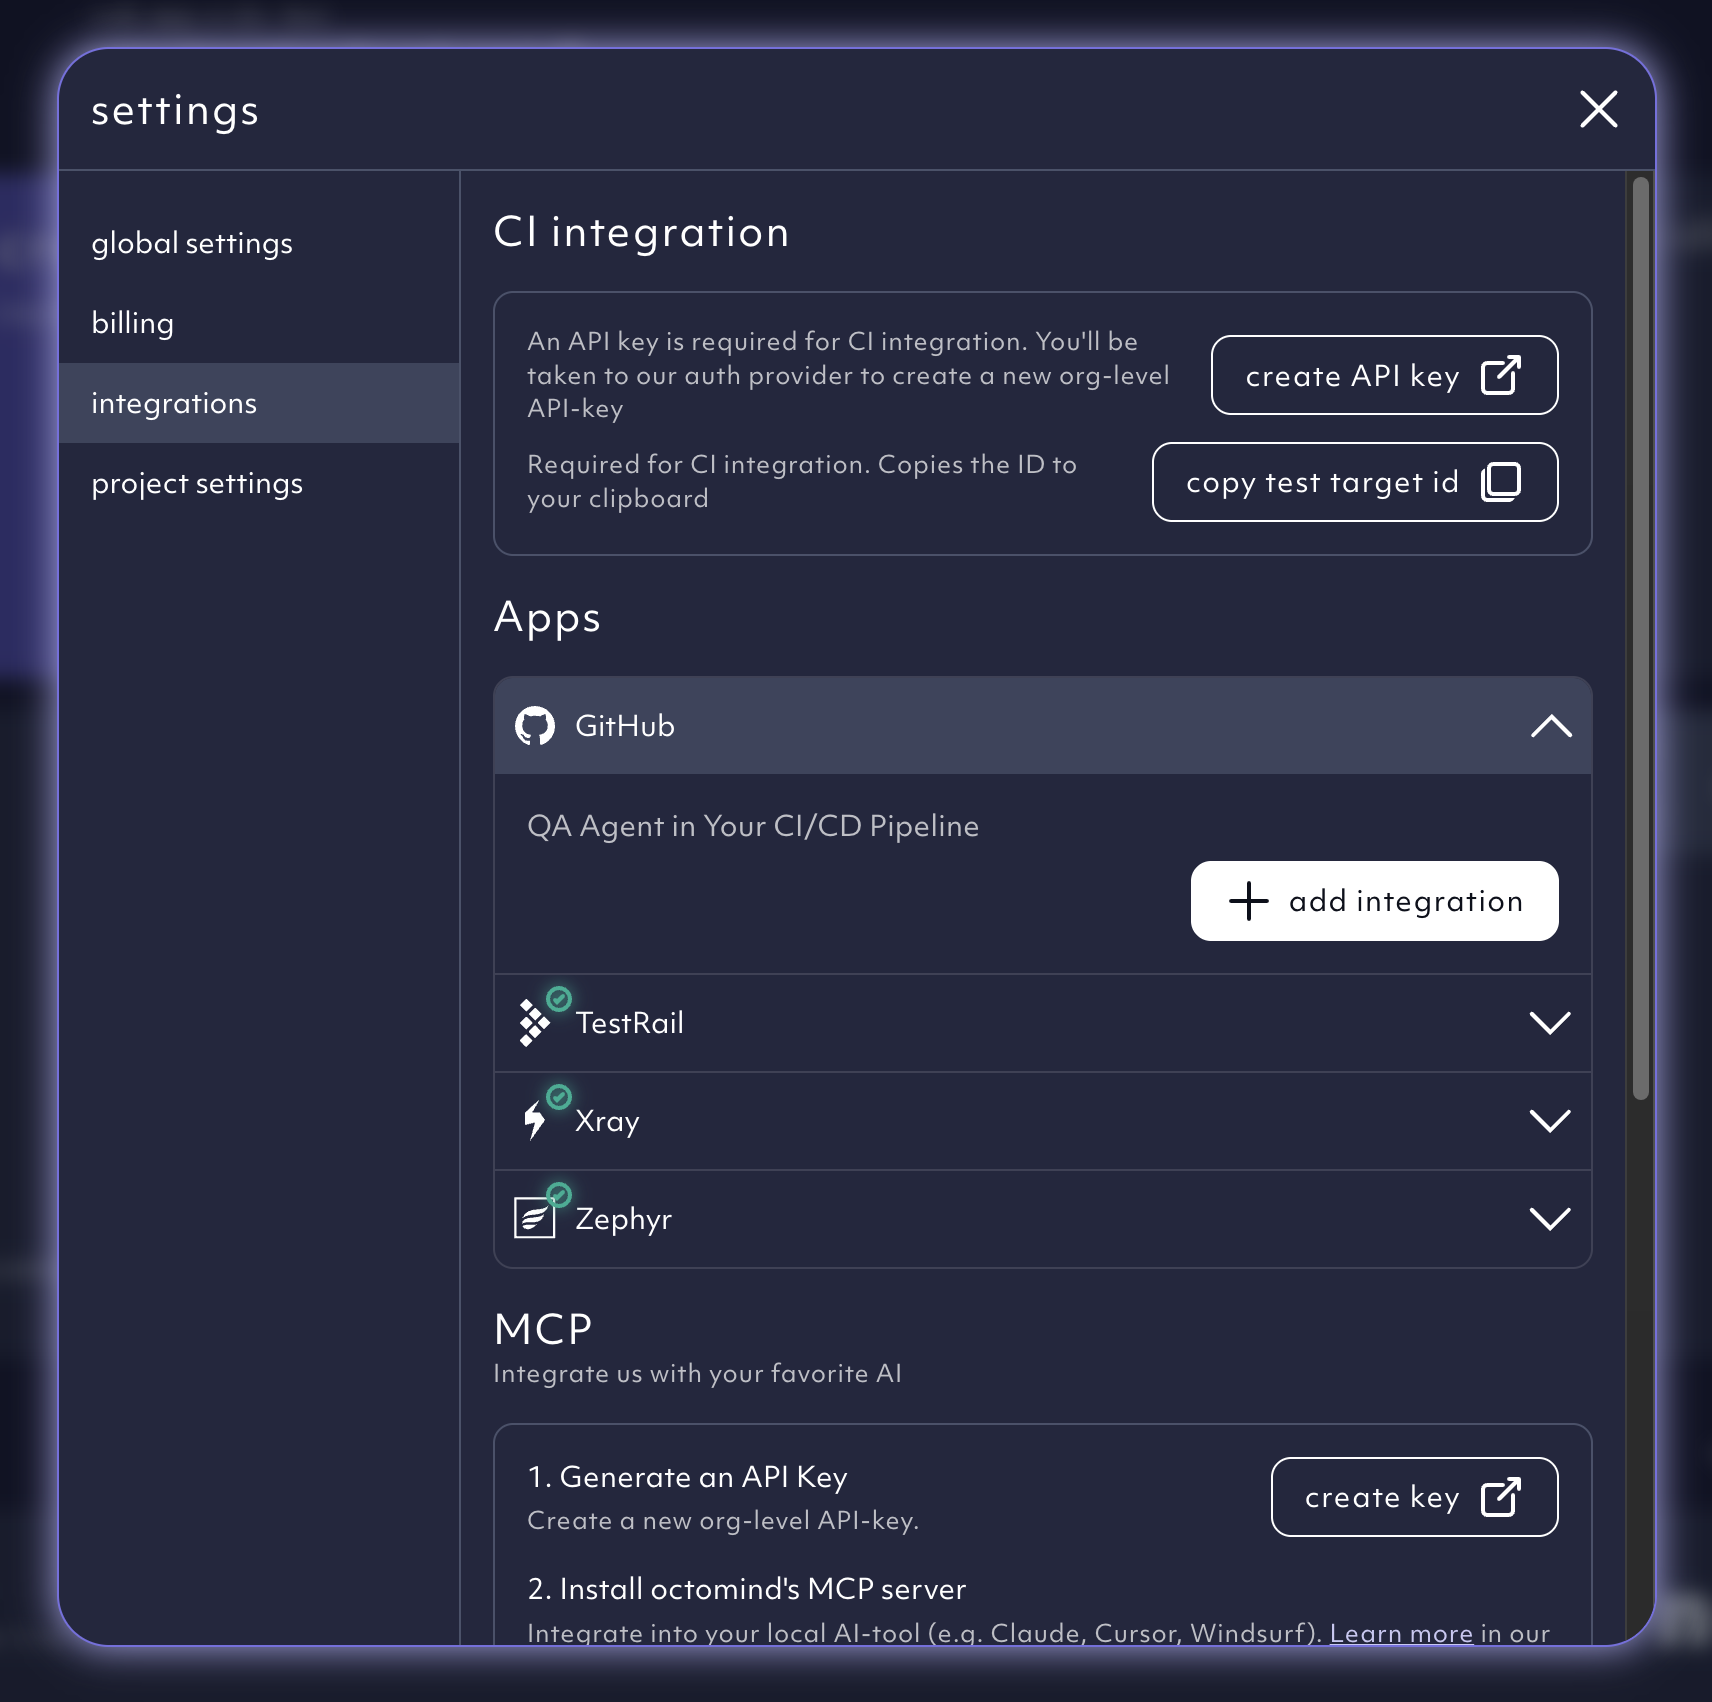Expand the TestRail integration section
This screenshot has height=1702, width=1712.
tap(1551, 1022)
